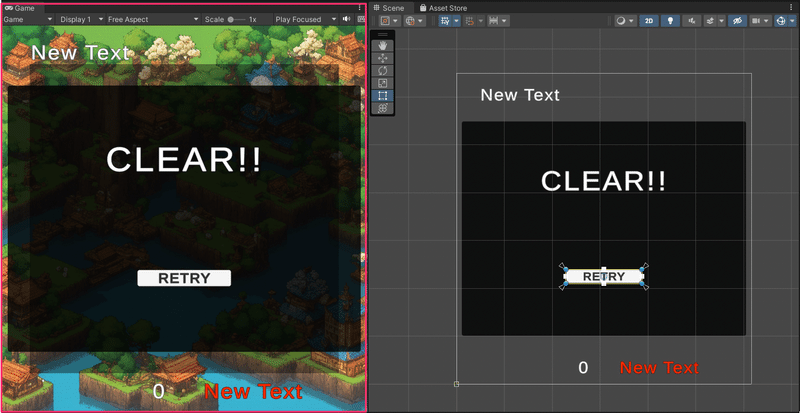Select the Transform tool
Image resolution: width=800 pixels, height=413 pixels.
[383, 108]
